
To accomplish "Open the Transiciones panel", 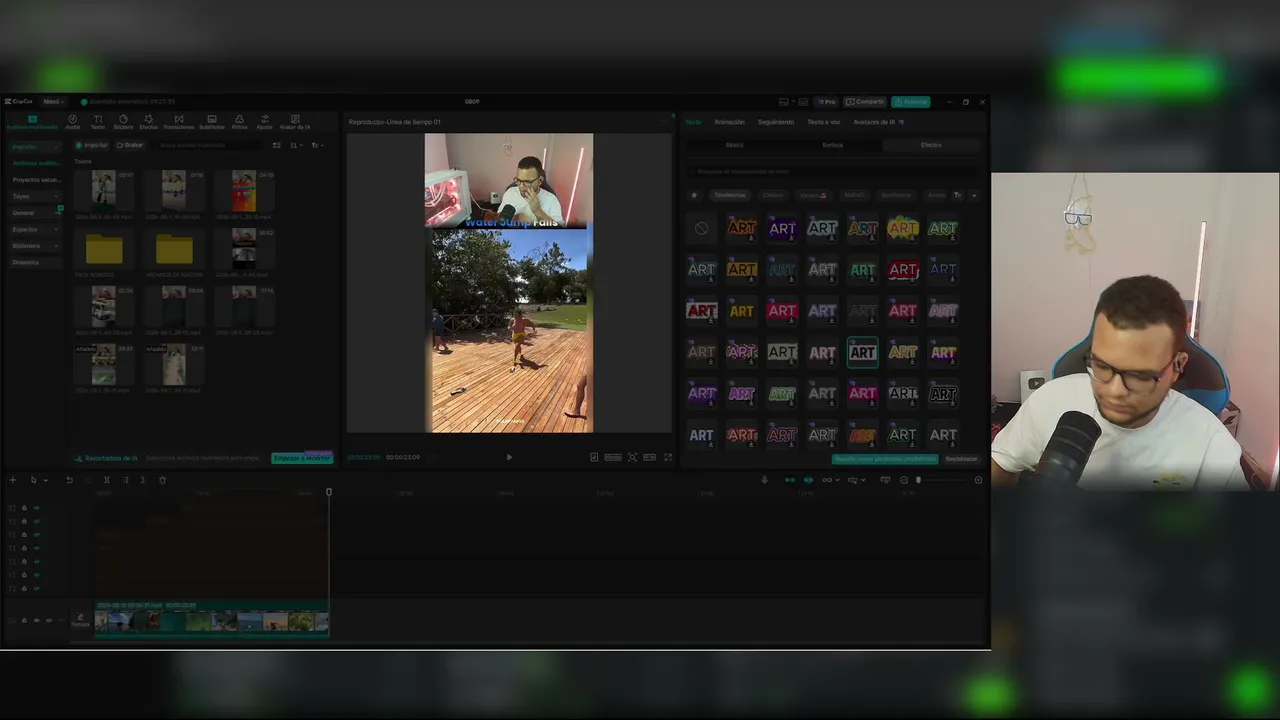I will tap(179, 122).
